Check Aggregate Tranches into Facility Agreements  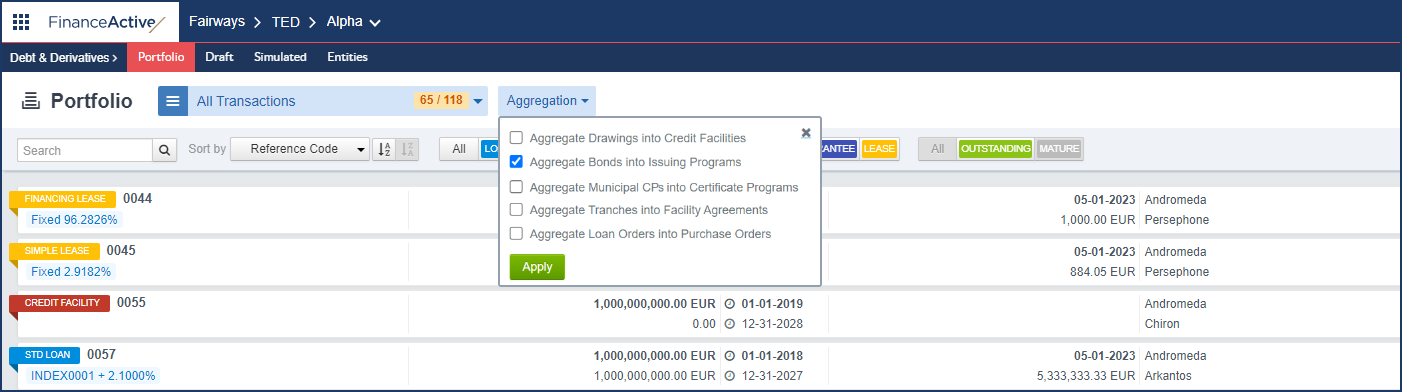pos(516,210)
